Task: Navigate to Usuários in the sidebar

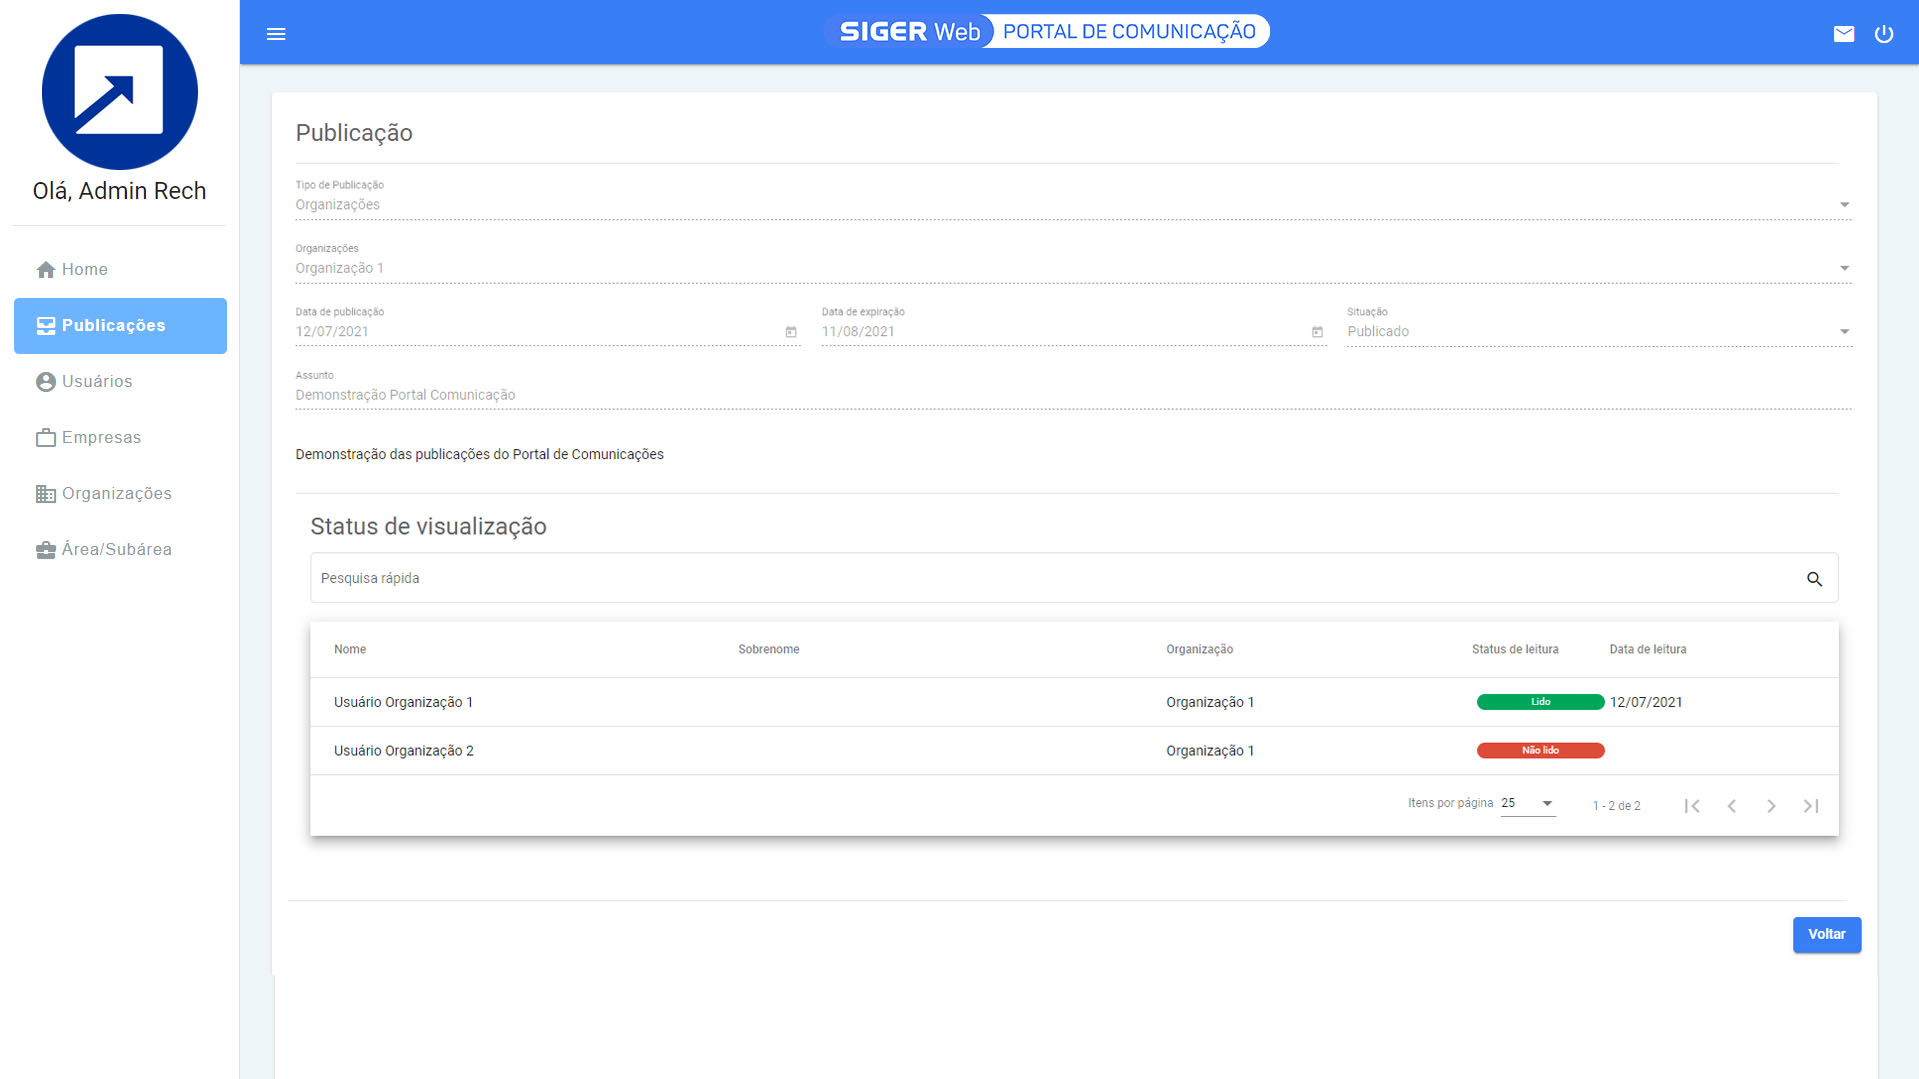Action: 97,382
